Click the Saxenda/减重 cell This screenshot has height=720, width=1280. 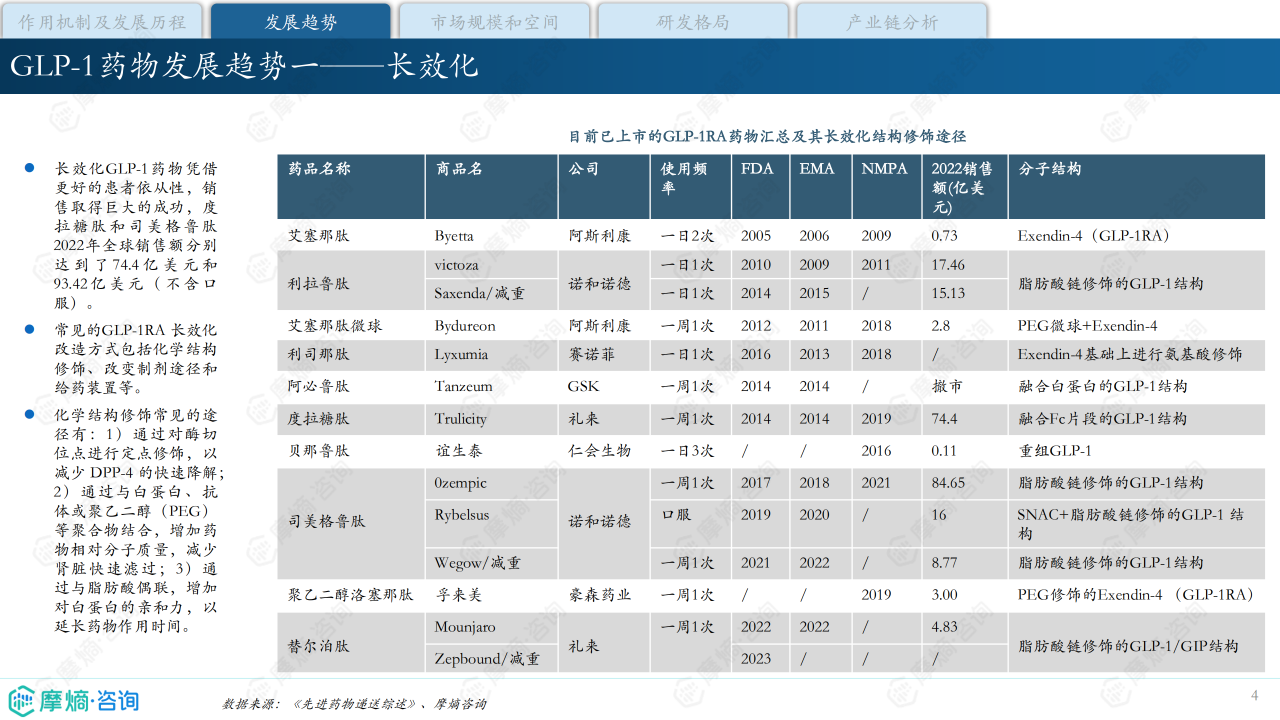click(x=491, y=294)
